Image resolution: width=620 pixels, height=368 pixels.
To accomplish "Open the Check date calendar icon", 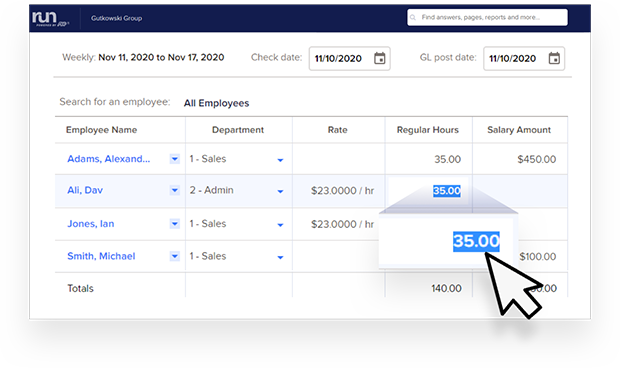I will 380,59.
